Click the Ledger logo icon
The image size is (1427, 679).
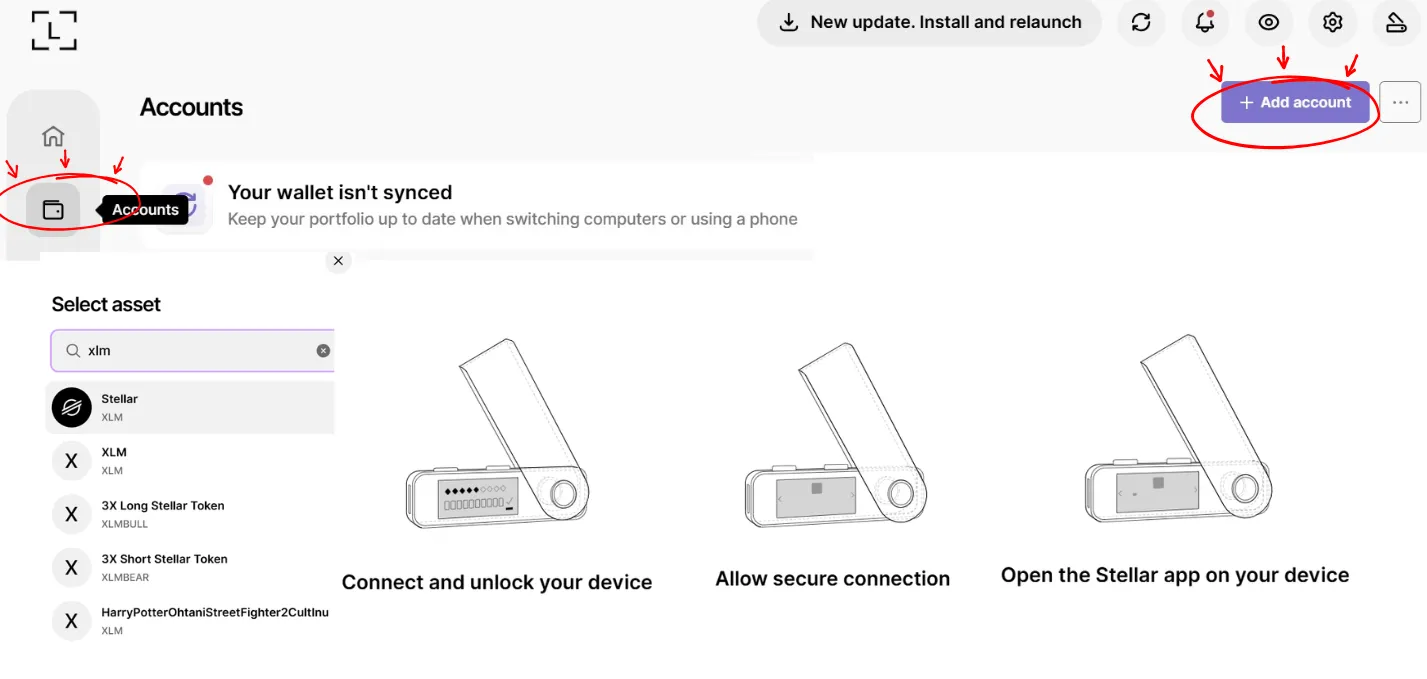tap(54, 30)
